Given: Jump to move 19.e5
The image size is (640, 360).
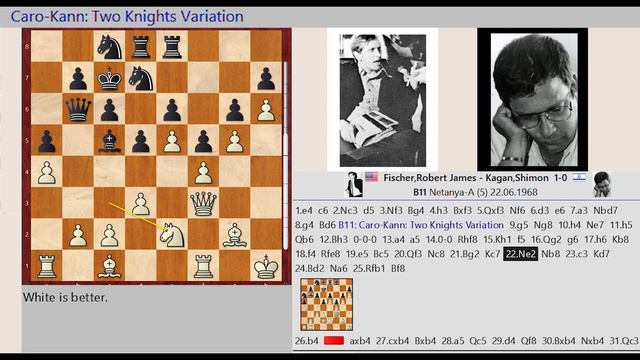Looking at the screenshot, I should [357, 254].
